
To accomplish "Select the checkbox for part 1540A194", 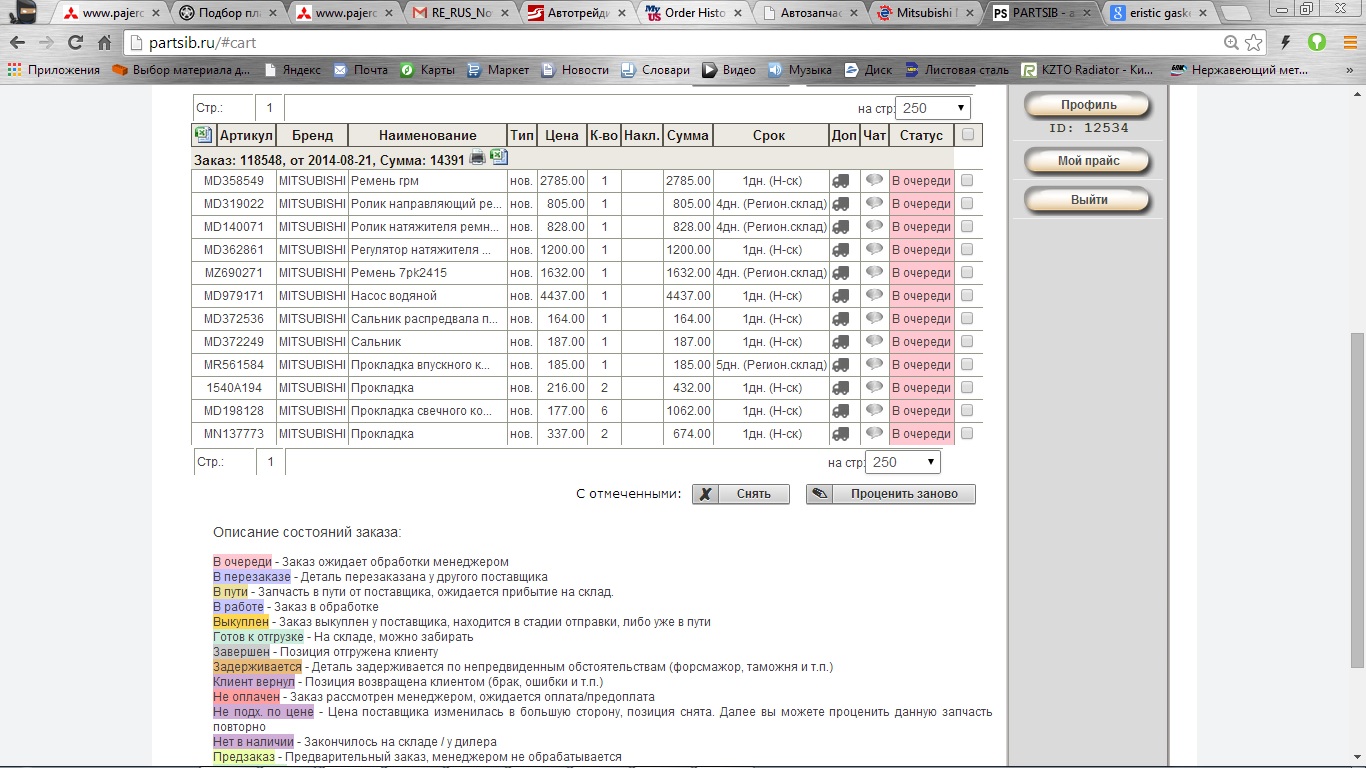I will click(967, 388).
